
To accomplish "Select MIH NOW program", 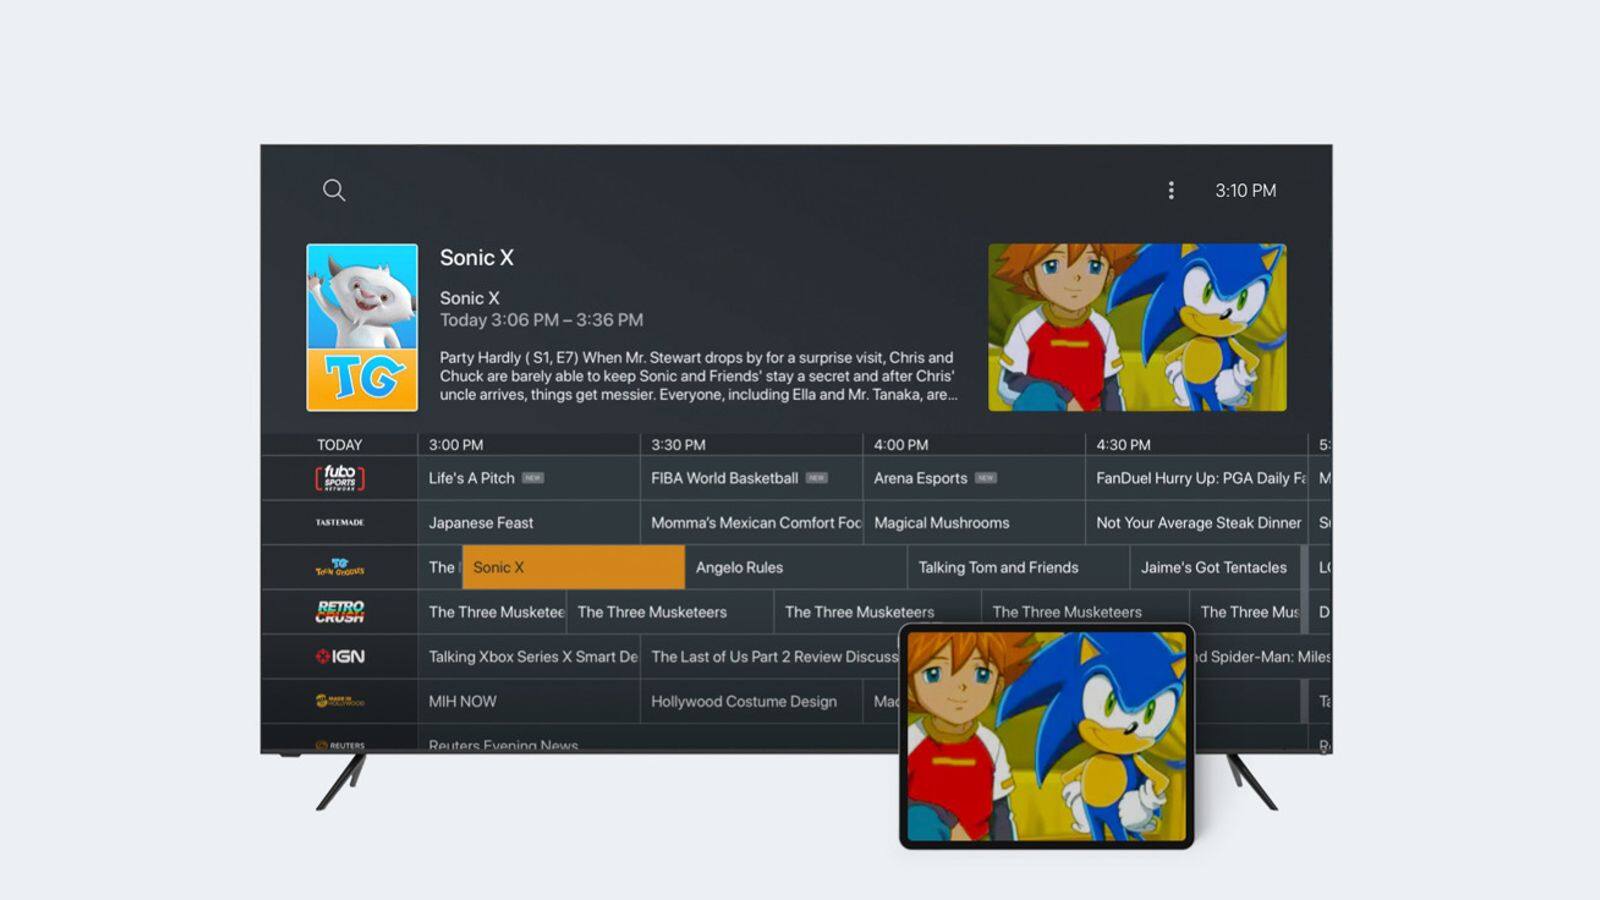I will pyautogui.click(x=529, y=701).
